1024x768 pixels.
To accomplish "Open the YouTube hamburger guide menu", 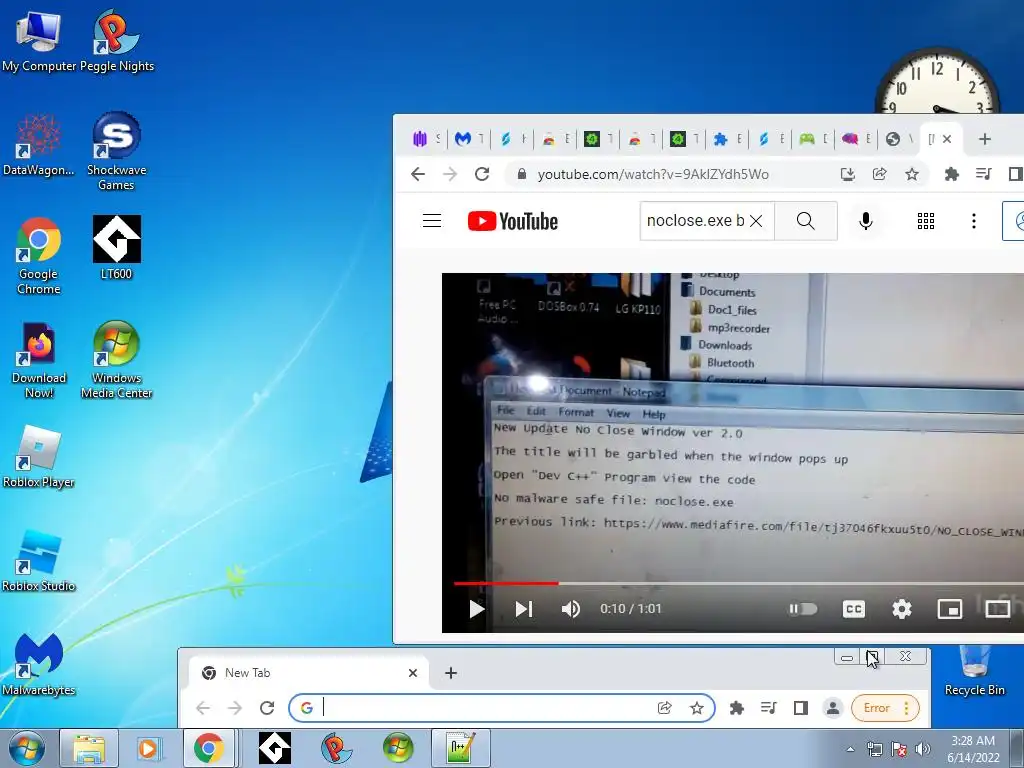I will (x=432, y=221).
